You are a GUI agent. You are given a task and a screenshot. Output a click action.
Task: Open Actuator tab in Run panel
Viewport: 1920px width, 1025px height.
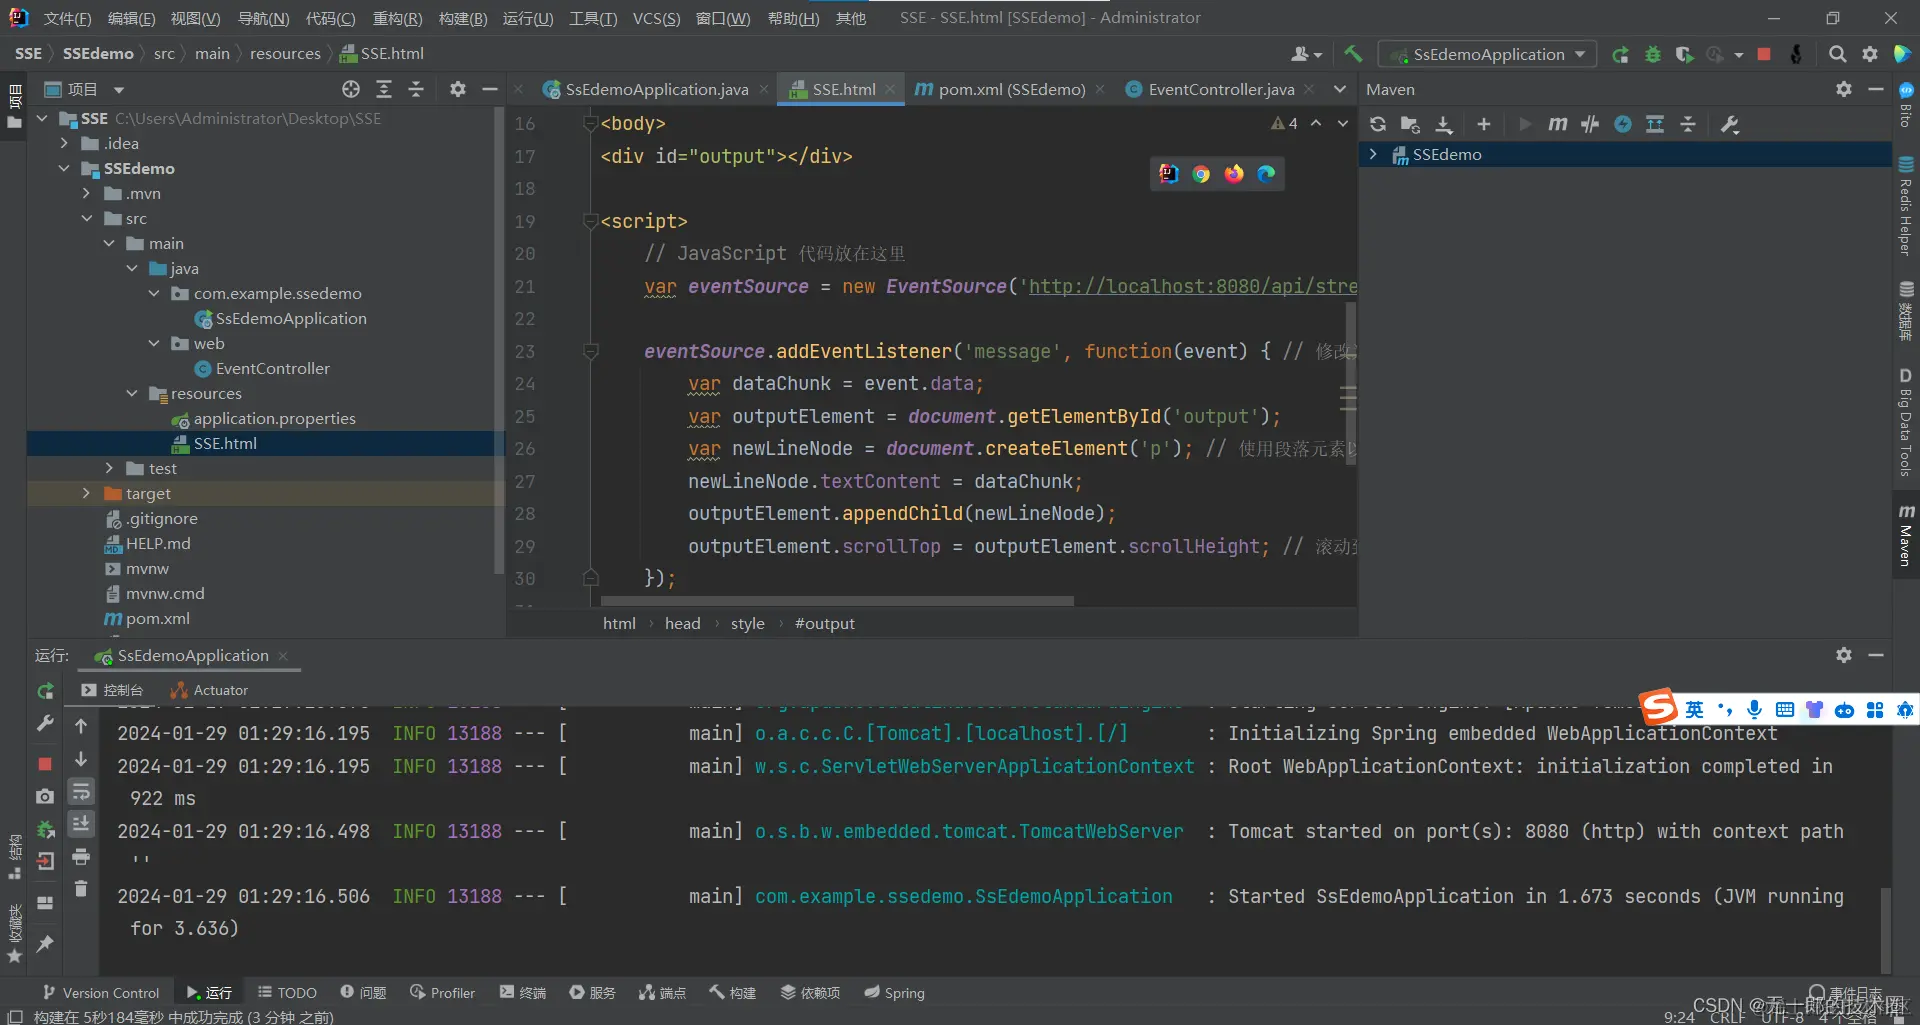point(209,690)
